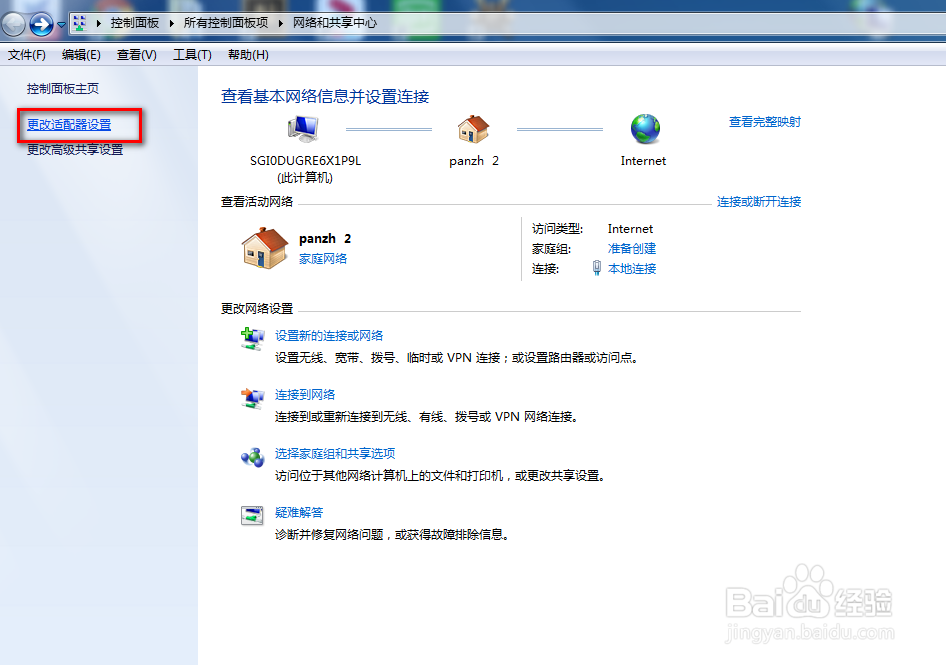Open 连接到网络 link
The width and height of the screenshot is (946, 665).
[x=305, y=395]
